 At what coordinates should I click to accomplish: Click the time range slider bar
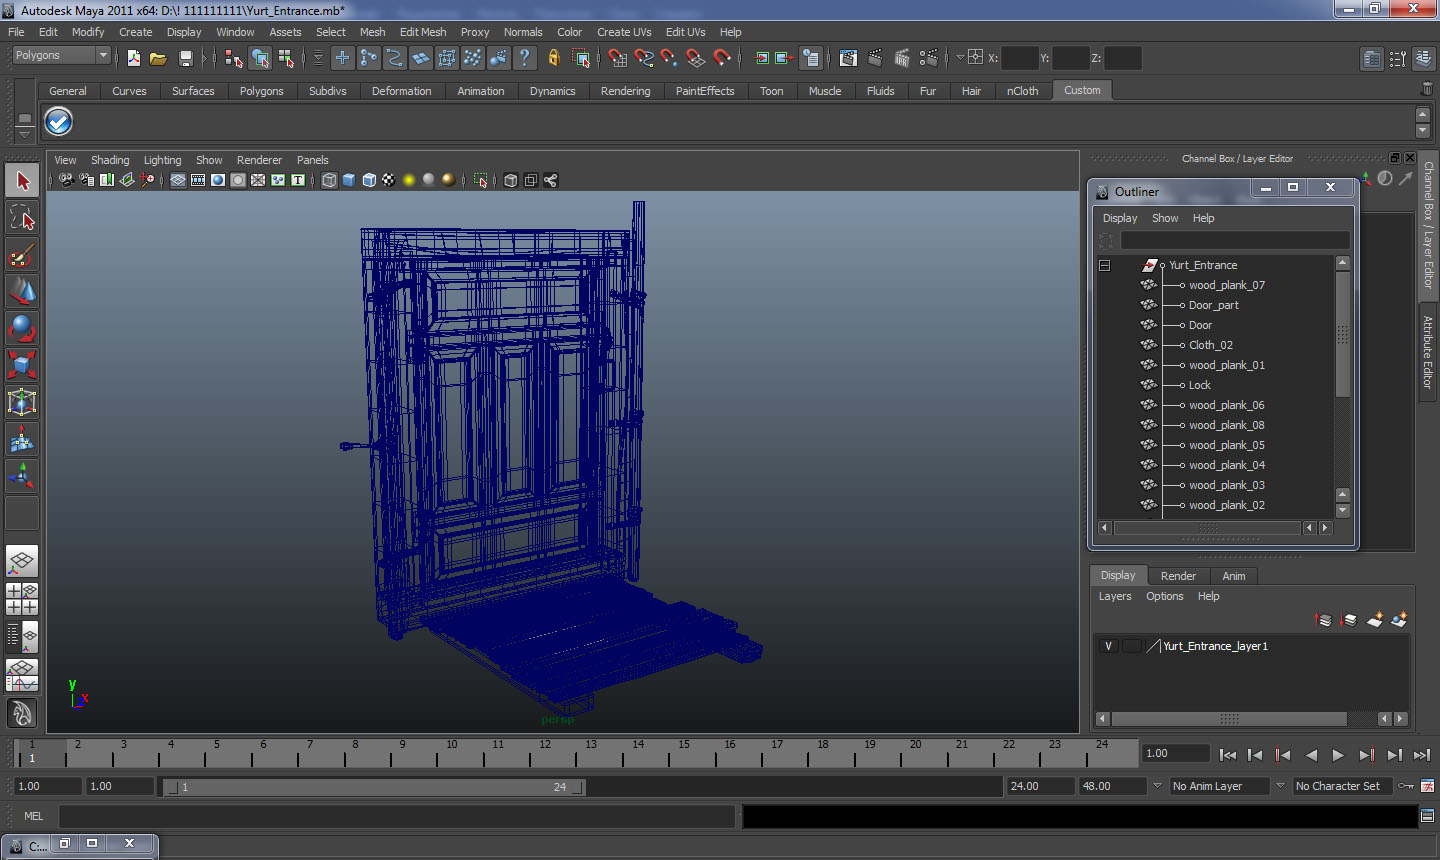pos(375,787)
